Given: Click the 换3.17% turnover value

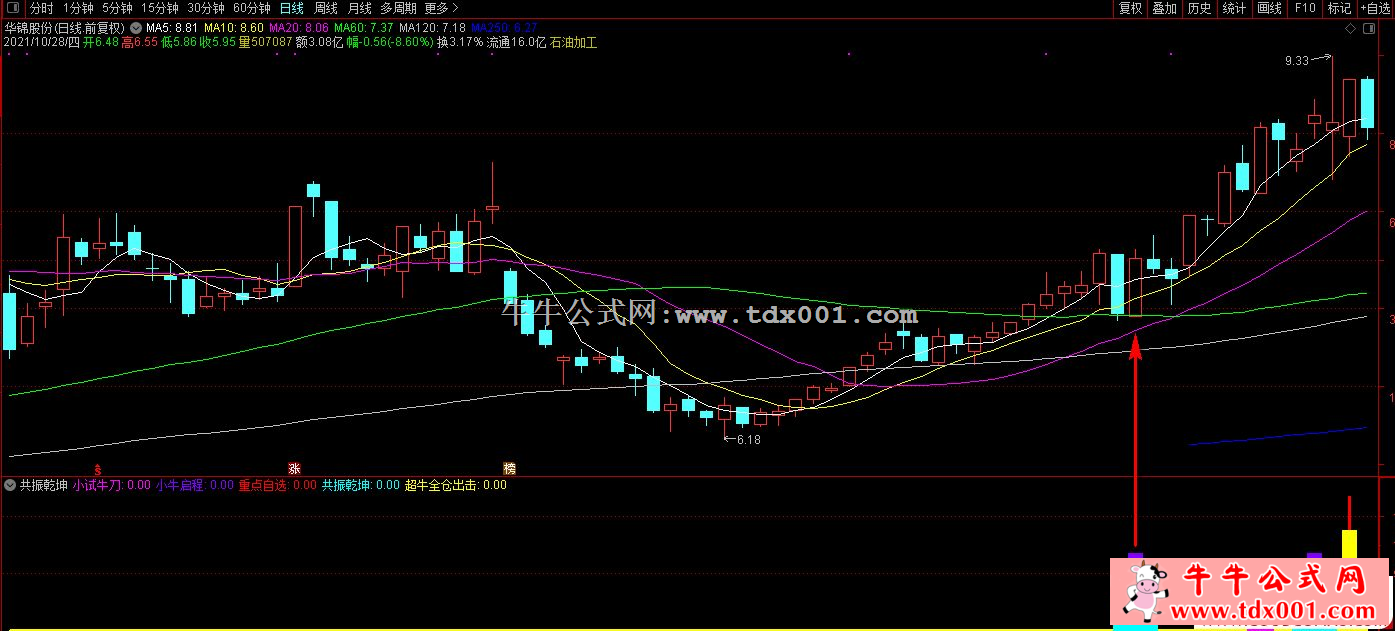Looking at the screenshot, I should (x=460, y=43).
